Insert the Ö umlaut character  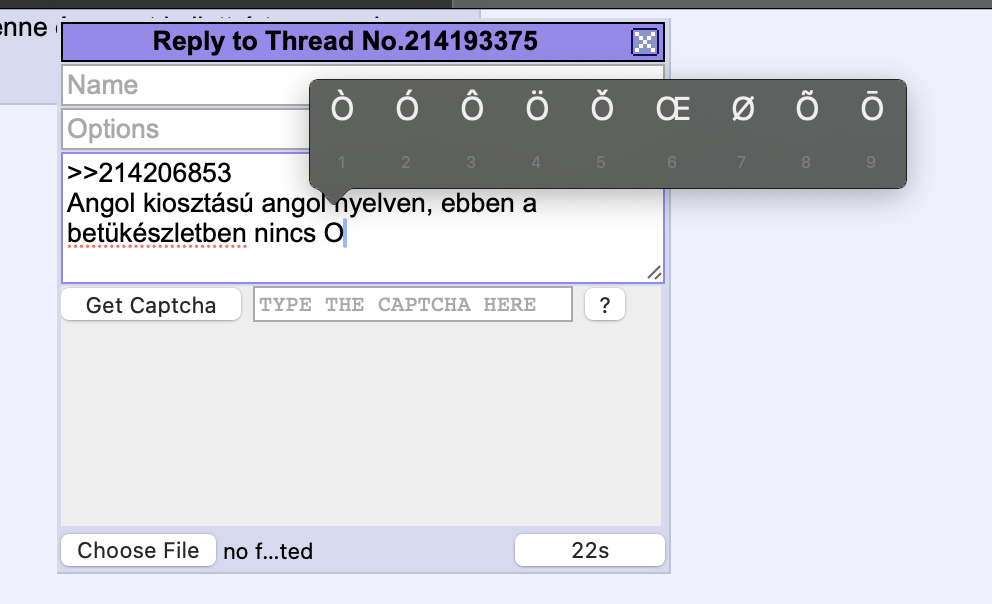click(537, 107)
